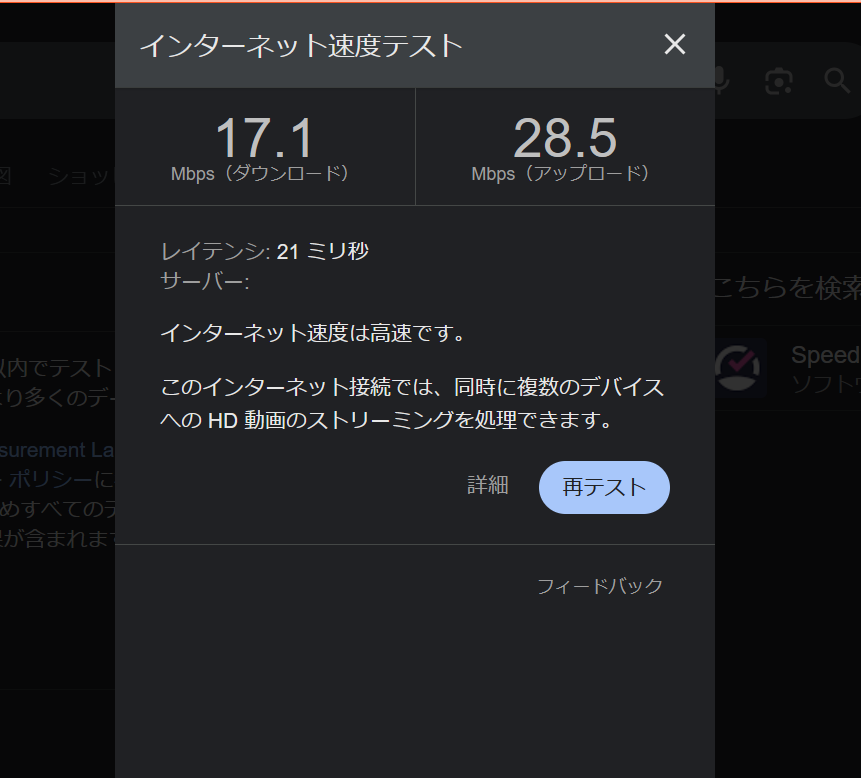The height and width of the screenshot is (778, 861).
Task: Click 詳細 to view test details
Action: click(x=488, y=486)
